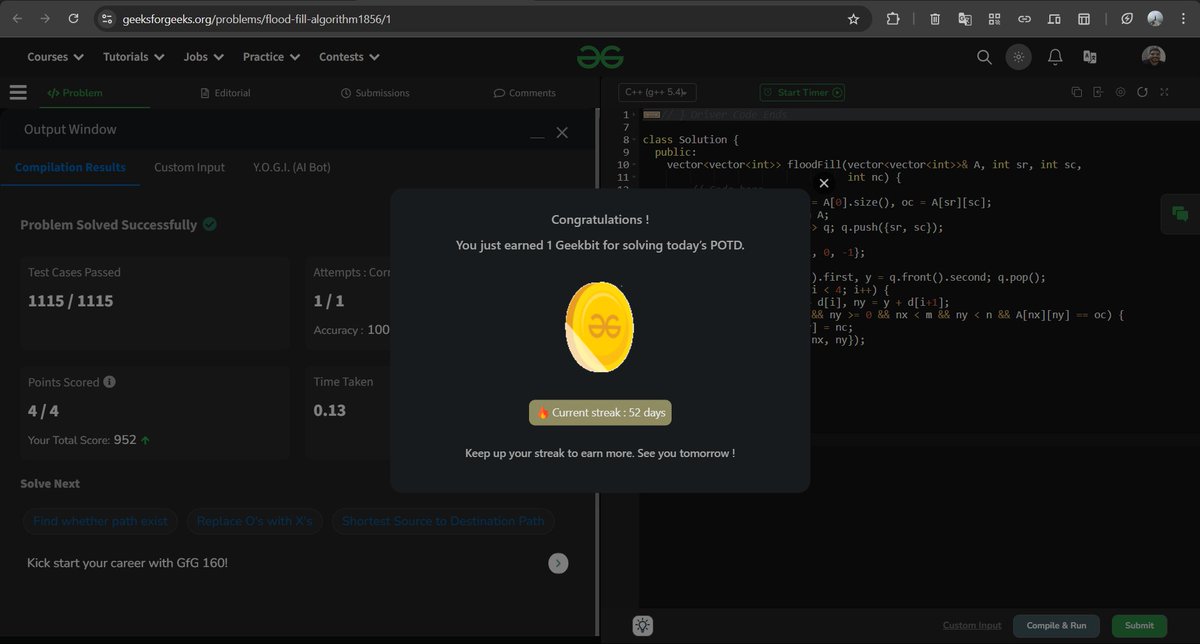Reset the code with the refresh icon
Screen dimensions: 1200x644
point(1142,92)
